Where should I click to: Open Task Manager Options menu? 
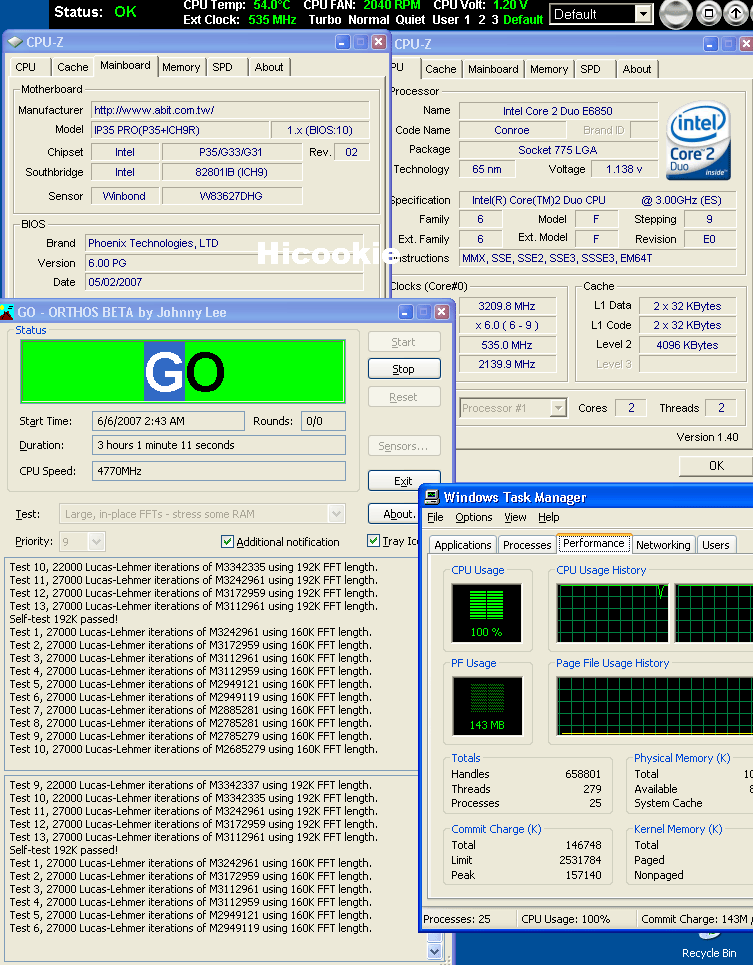point(474,517)
